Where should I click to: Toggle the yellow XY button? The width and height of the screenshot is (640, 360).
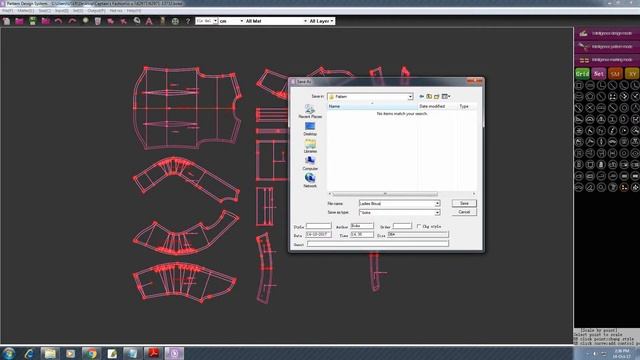click(x=632, y=74)
